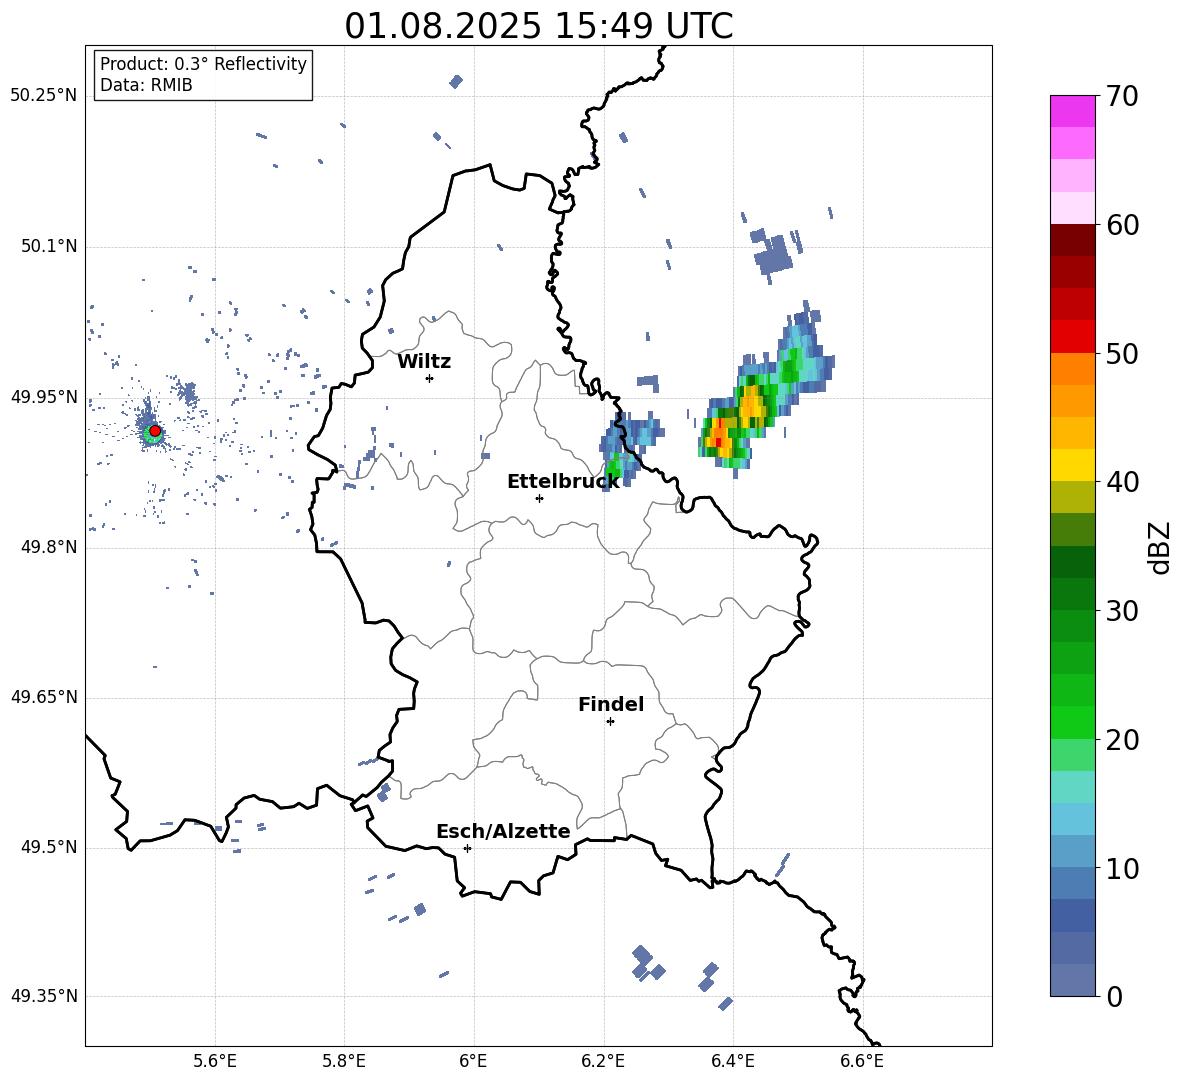
Task: Click the Esch/Alzette station cross marker
Action: click(467, 848)
